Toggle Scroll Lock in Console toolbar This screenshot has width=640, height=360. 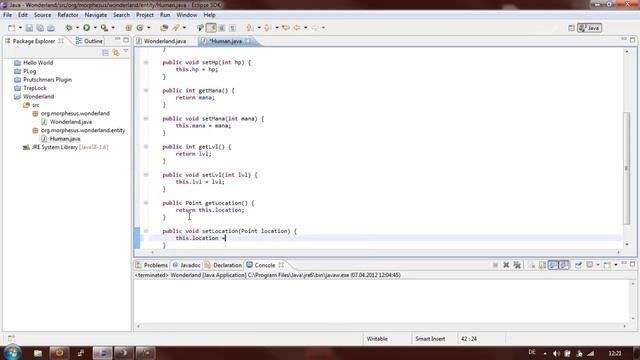[x=542, y=265]
